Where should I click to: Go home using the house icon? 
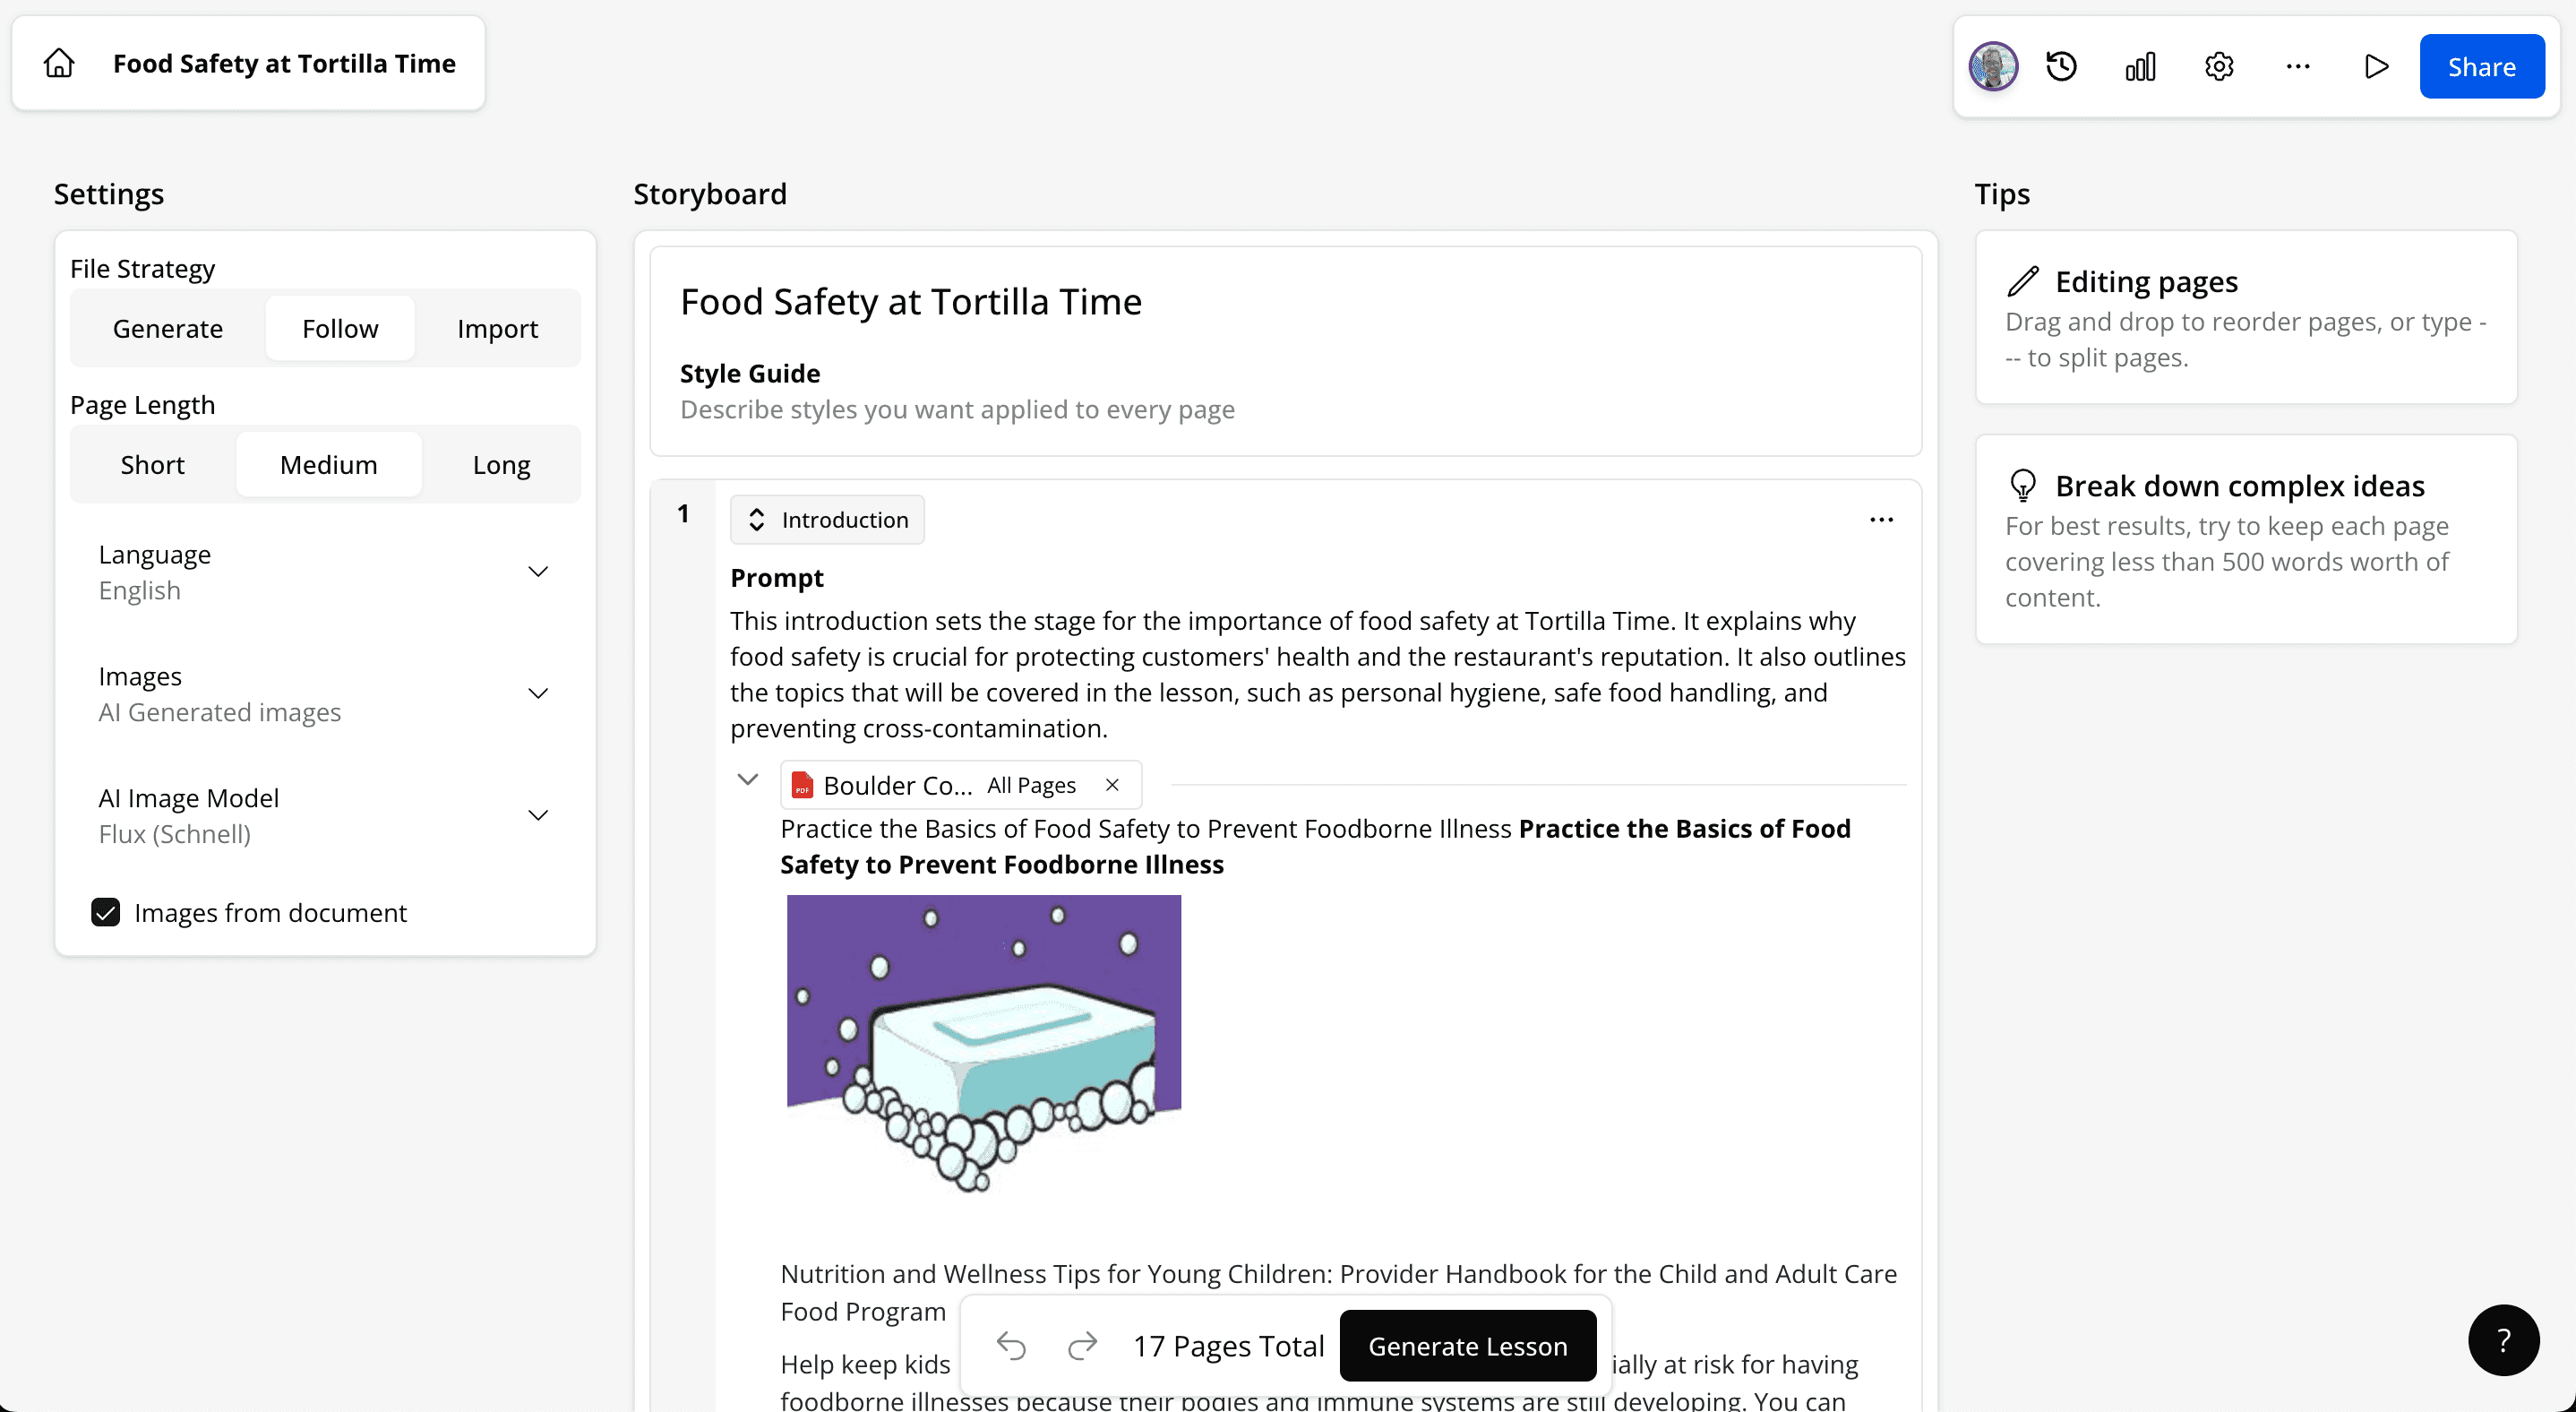58,62
